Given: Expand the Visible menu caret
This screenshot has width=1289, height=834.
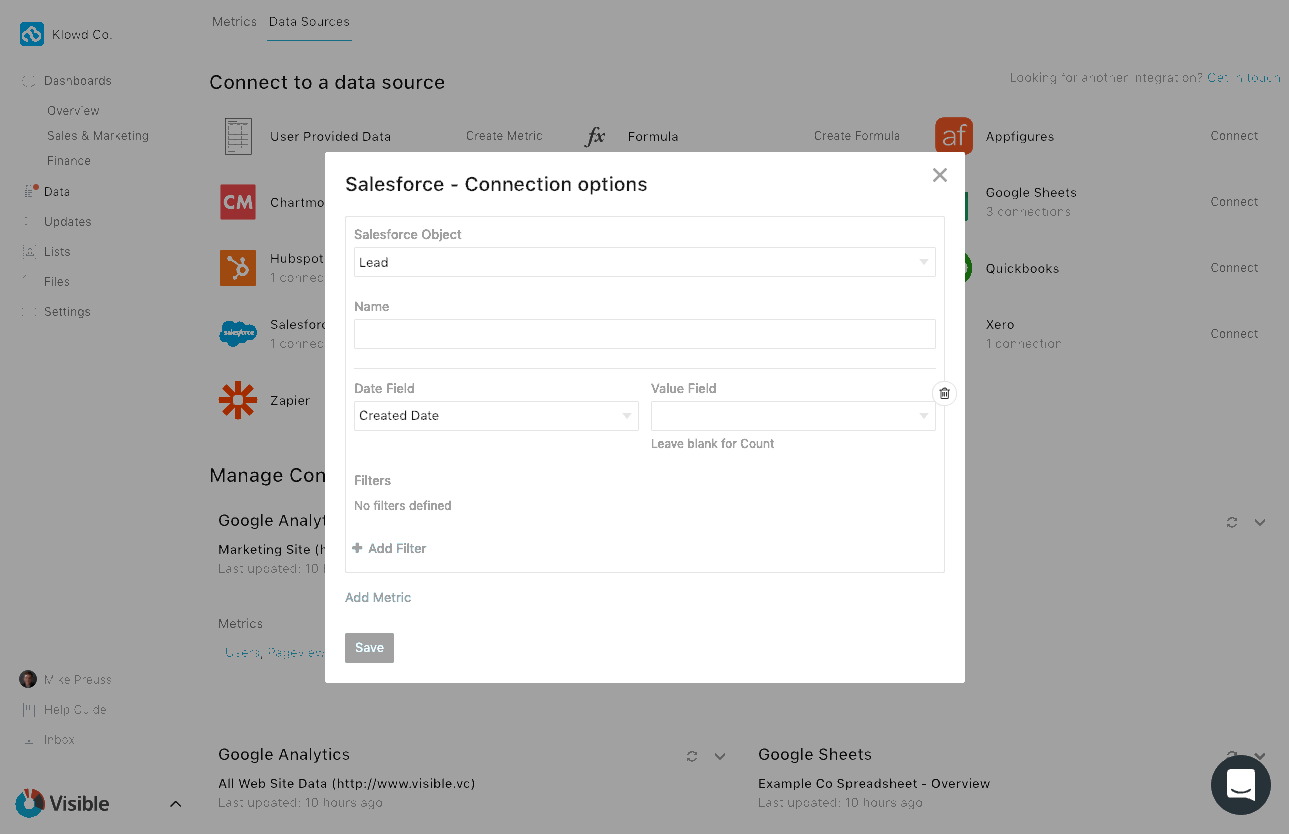Looking at the screenshot, I should pyautogui.click(x=176, y=804).
